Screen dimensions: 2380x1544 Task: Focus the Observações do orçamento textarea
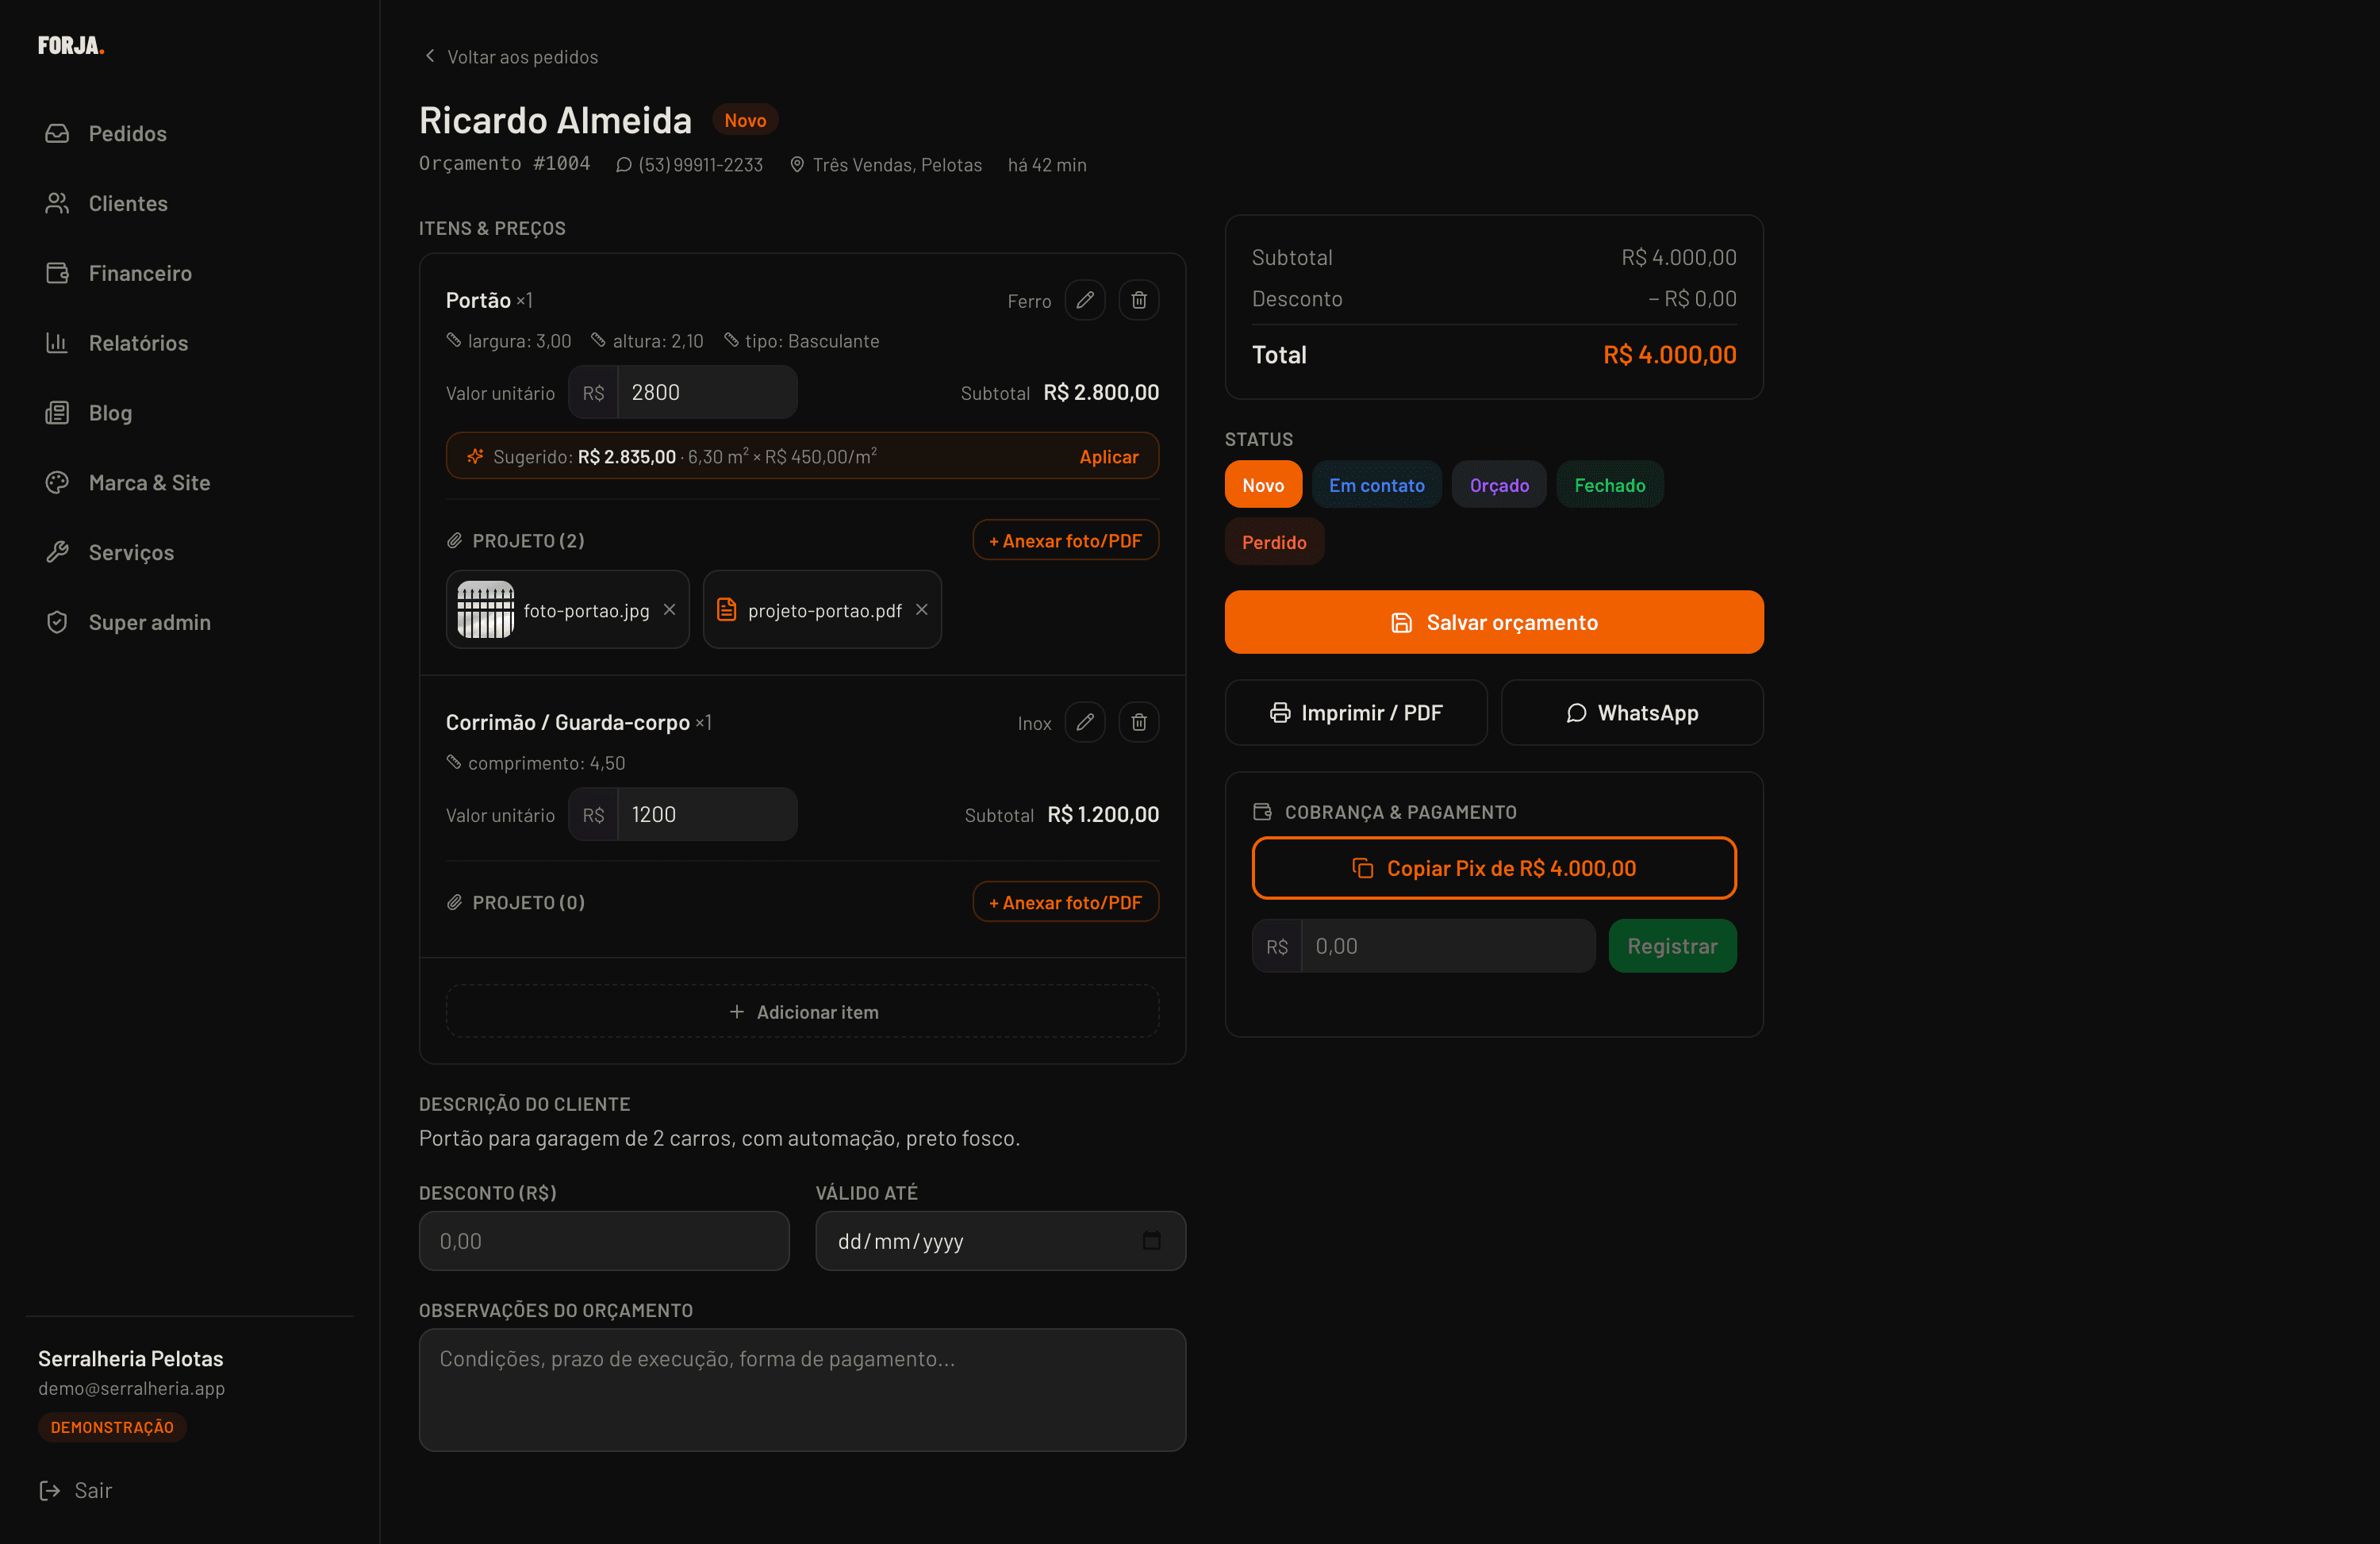click(802, 1390)
